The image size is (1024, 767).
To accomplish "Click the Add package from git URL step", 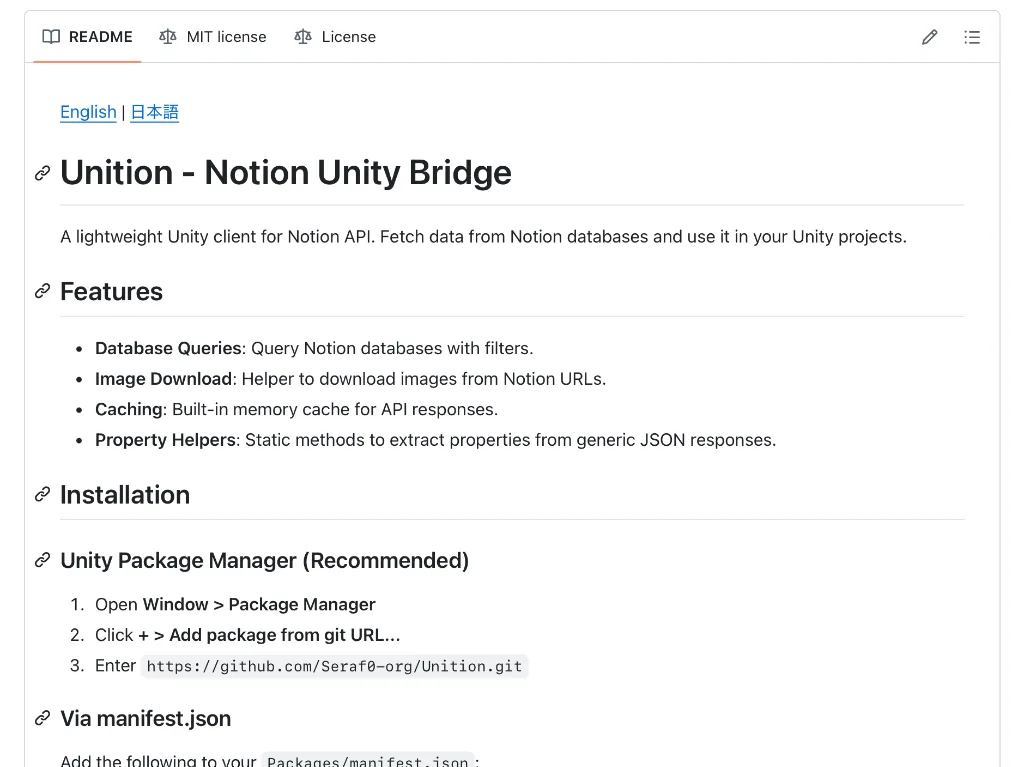I will click(x=248, y=635).
